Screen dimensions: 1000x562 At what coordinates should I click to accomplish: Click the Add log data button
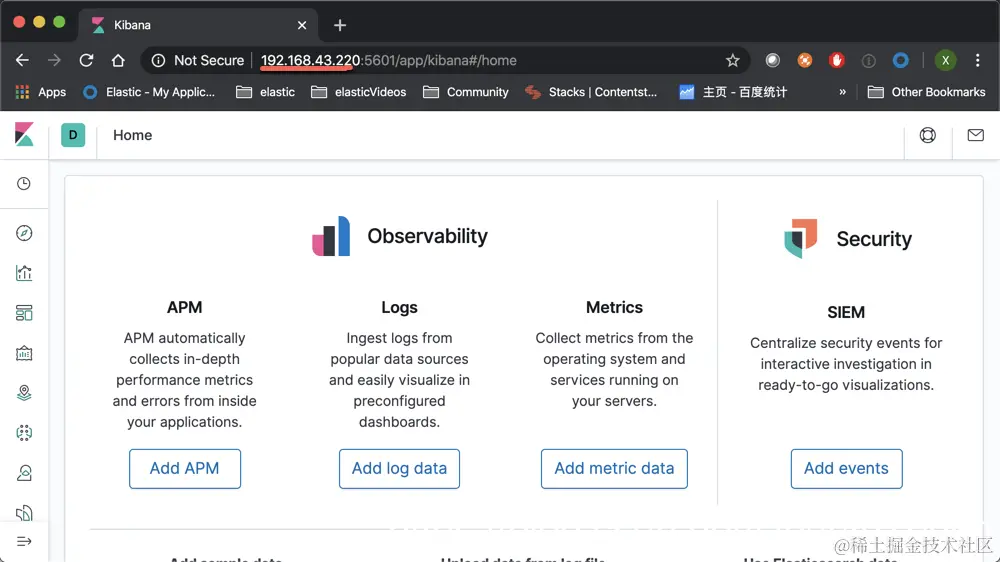(x=399, y=469)
